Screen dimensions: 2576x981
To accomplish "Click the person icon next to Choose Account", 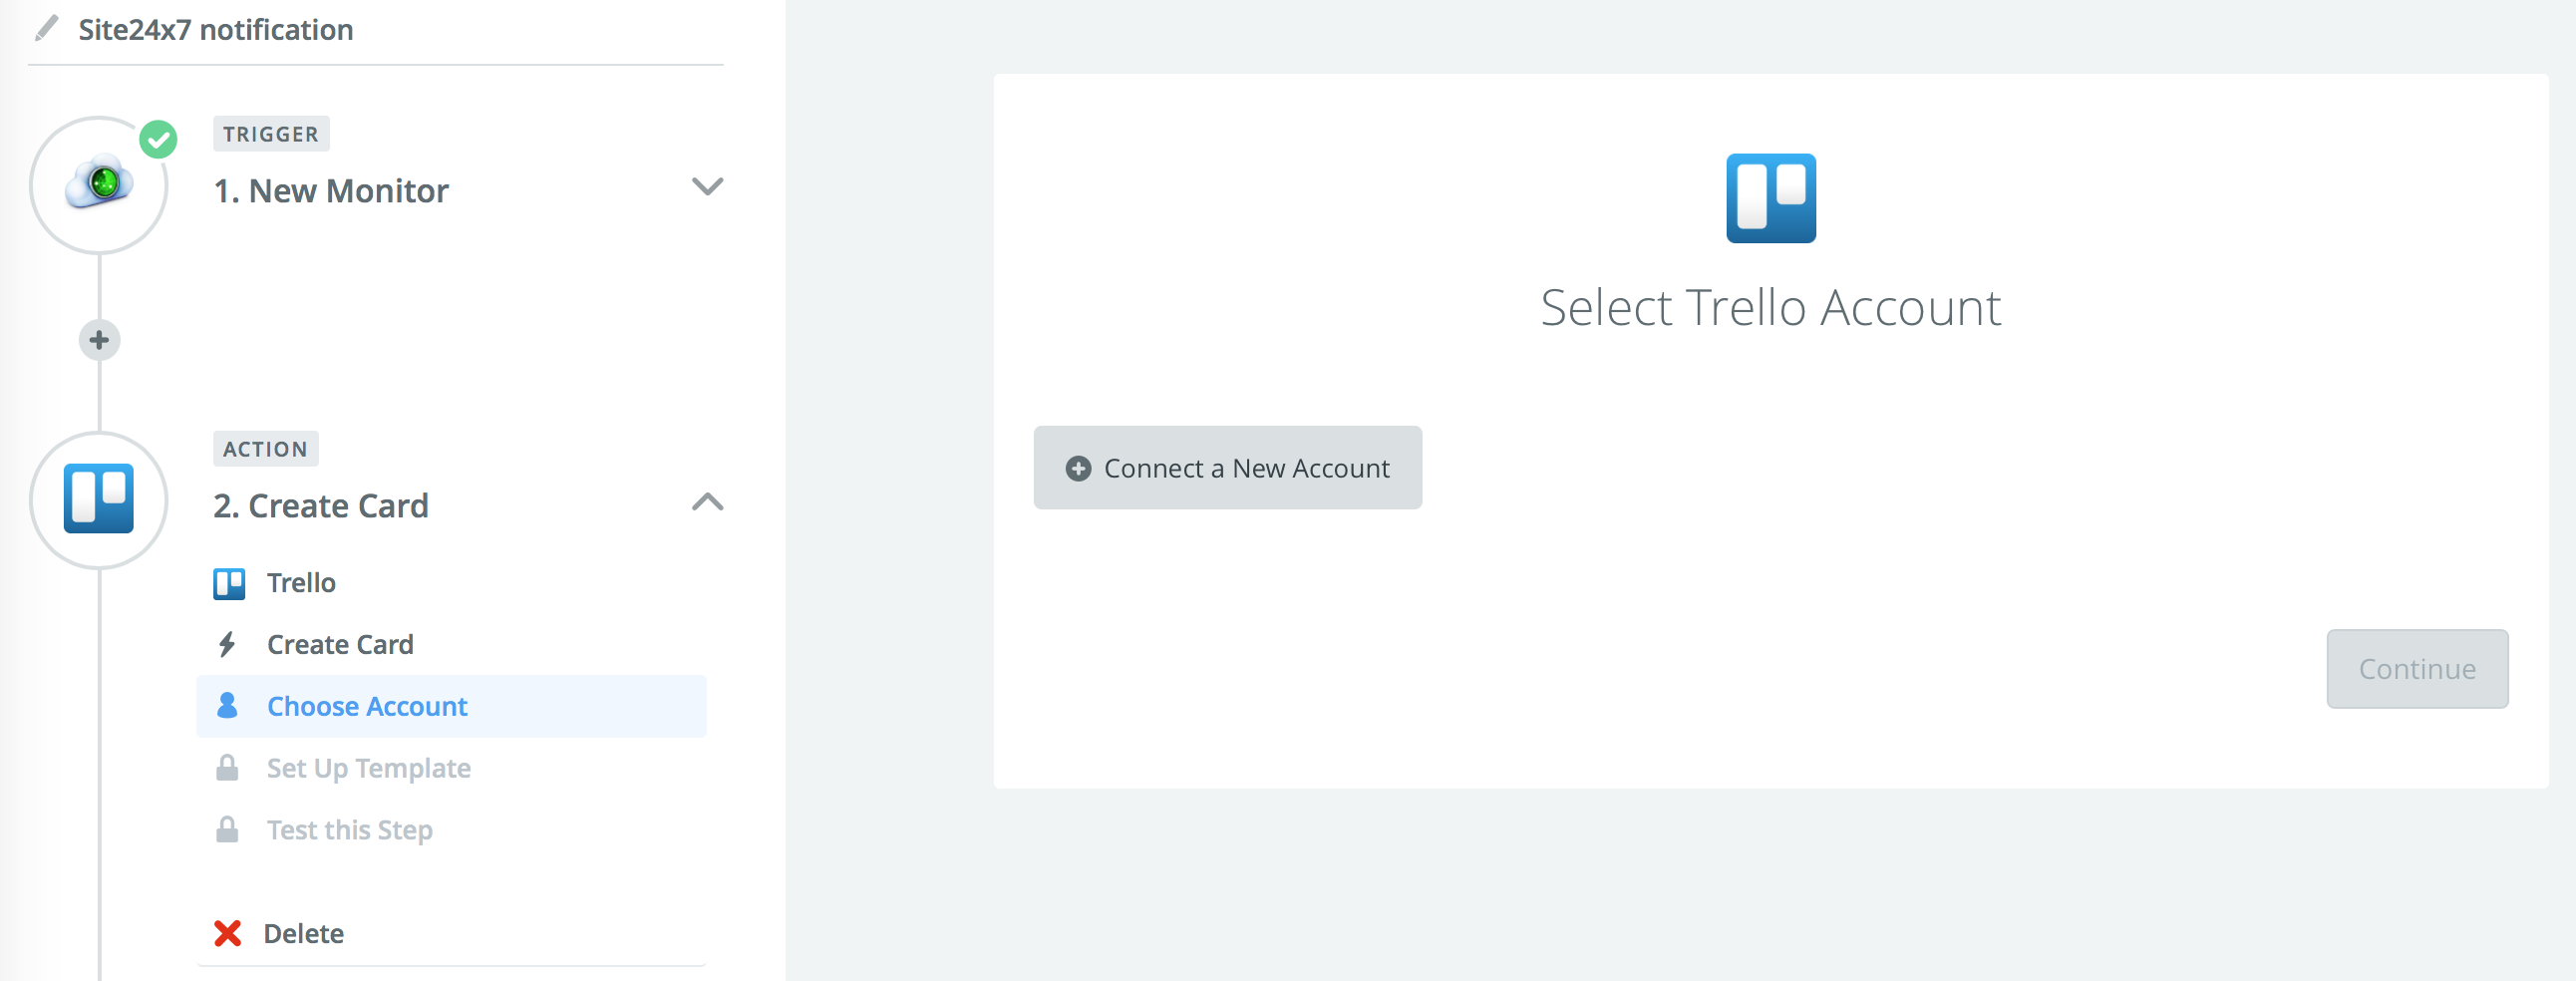I will coord(227,706).
